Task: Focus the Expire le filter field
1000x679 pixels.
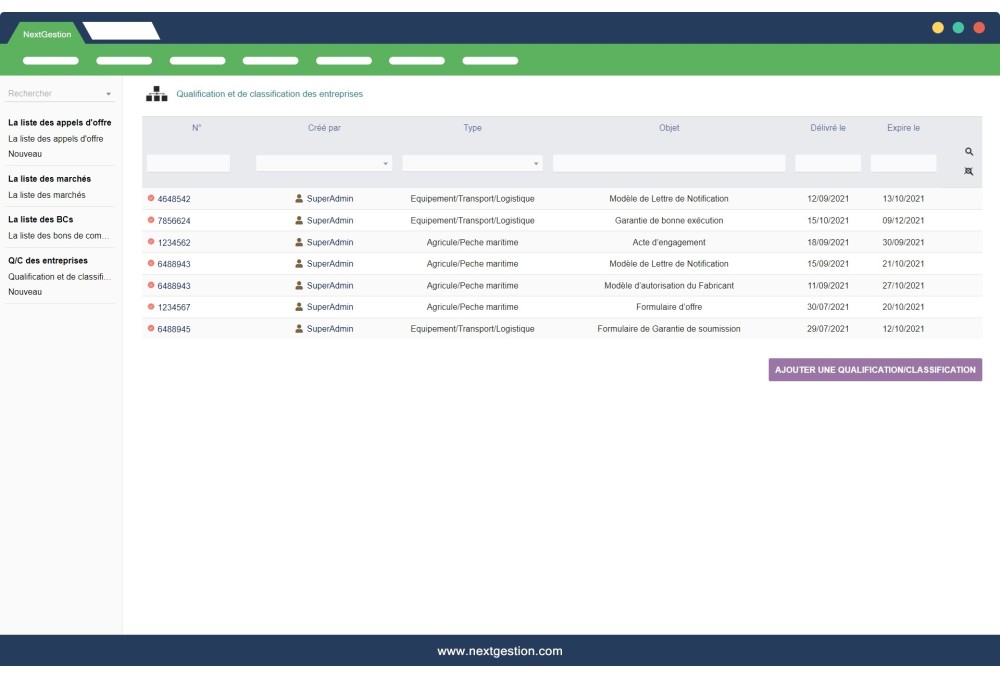Action: tap(903, 163)
